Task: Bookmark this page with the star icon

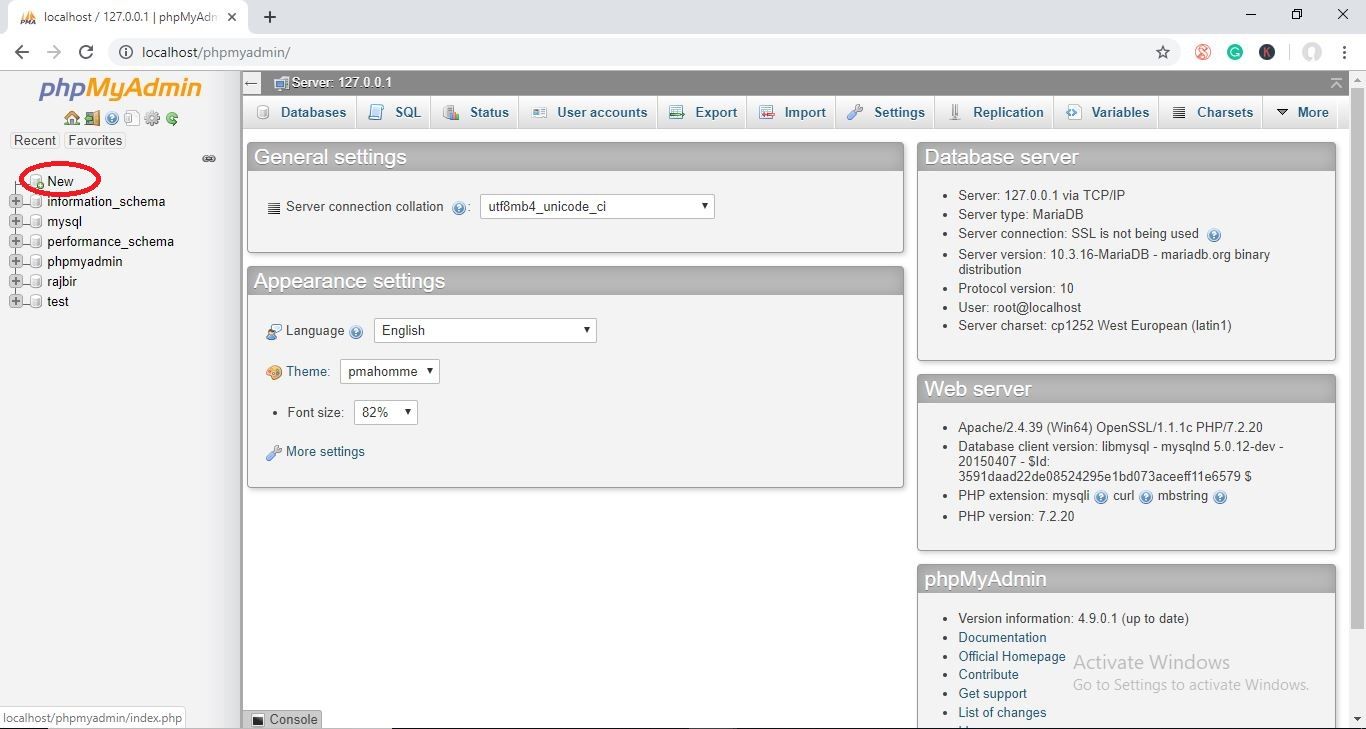Action: click(x=1163, y=52)
